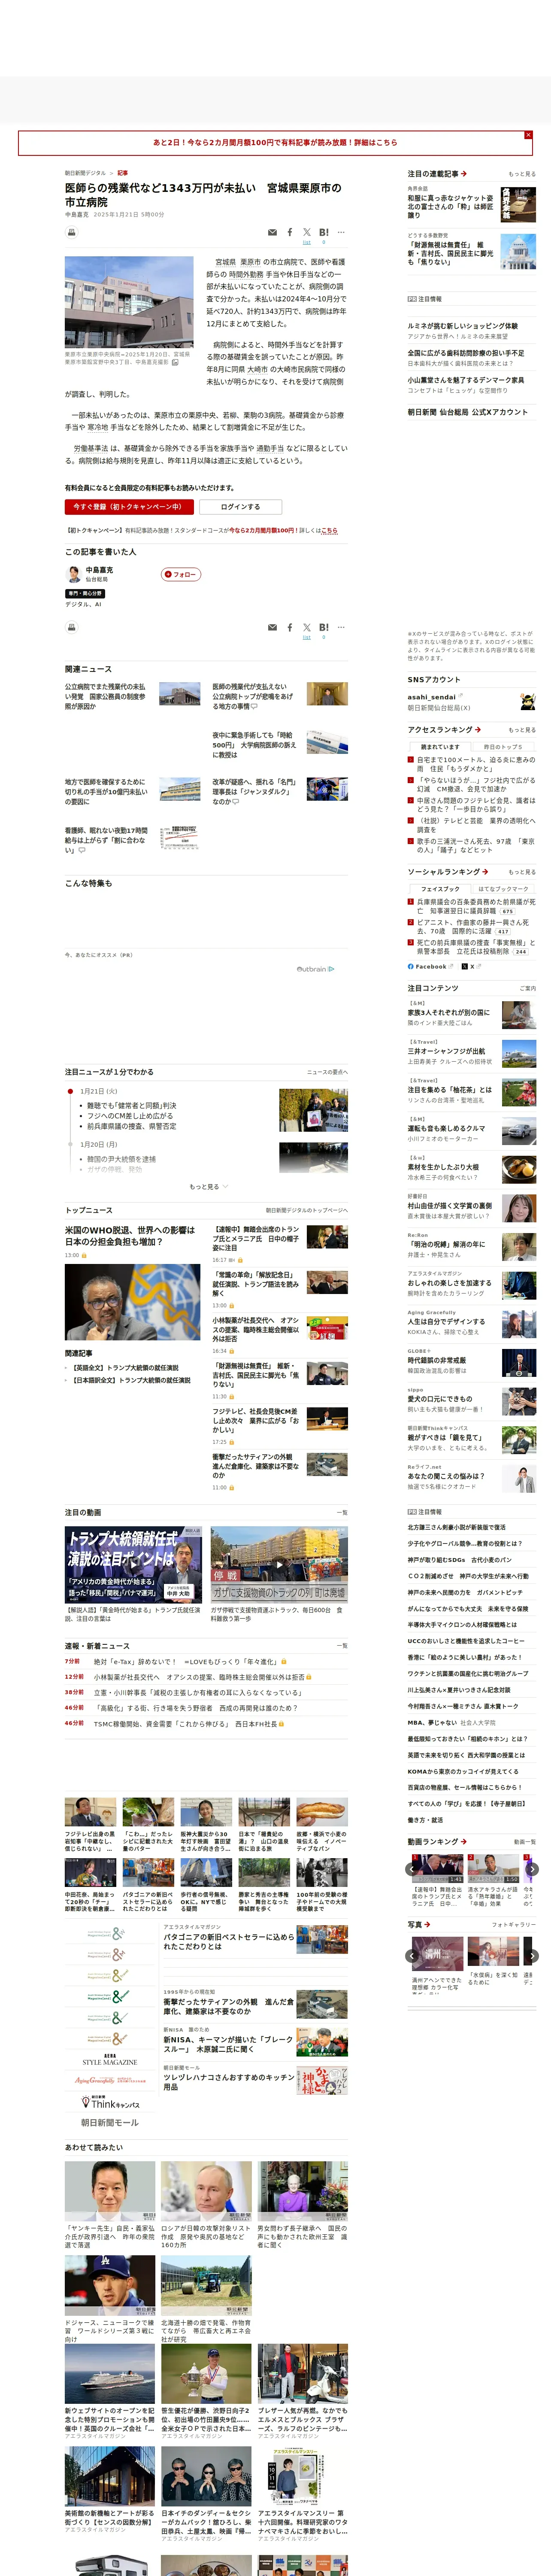
Task: Click もっと見る beside アクセスランキング
Action: coord(522,730)
